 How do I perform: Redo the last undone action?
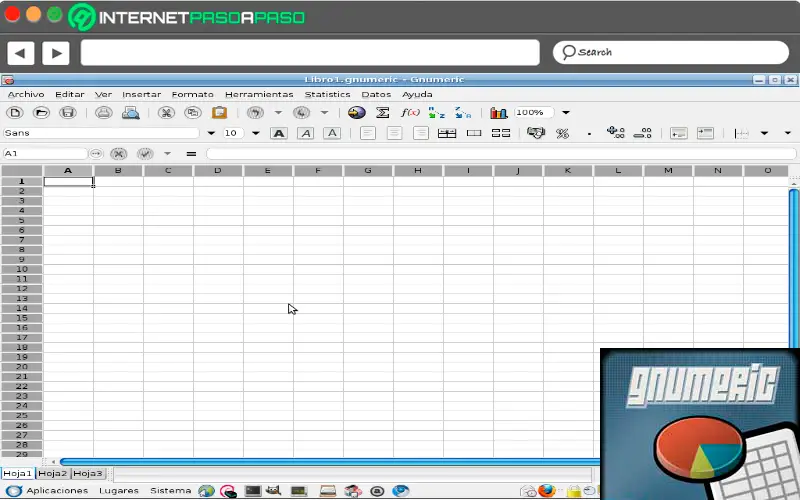pos(302,113)
